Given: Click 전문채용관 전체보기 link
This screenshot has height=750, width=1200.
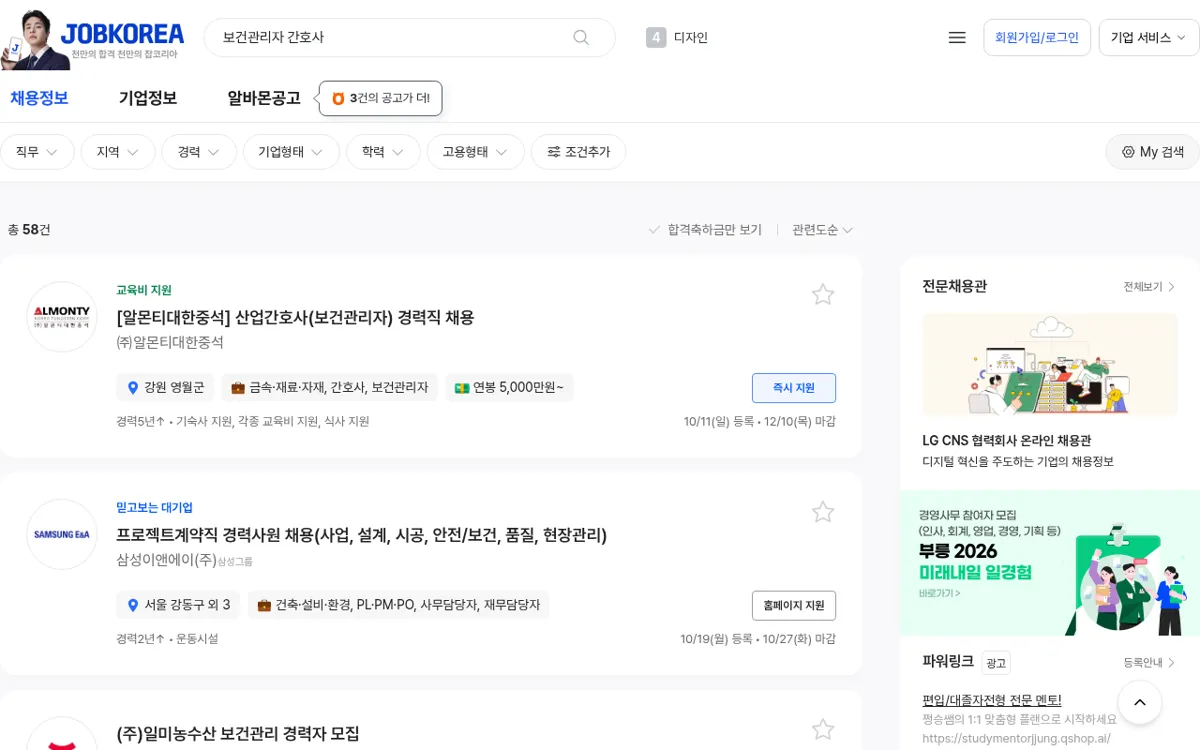Looking at the screenshot, I should point(1149,287).
